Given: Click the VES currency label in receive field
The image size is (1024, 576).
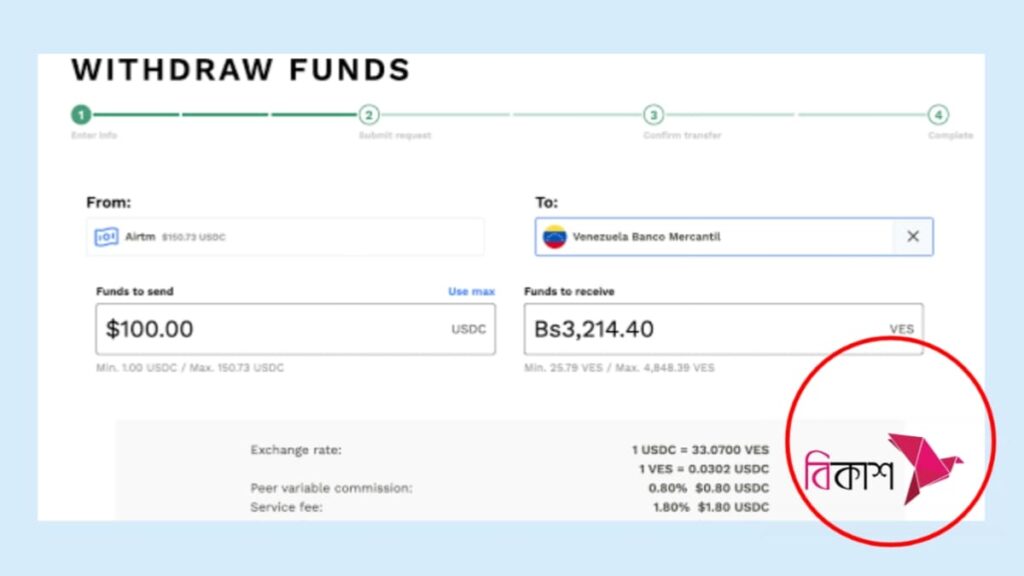Looking at the screenshot, I should [901, 329].
